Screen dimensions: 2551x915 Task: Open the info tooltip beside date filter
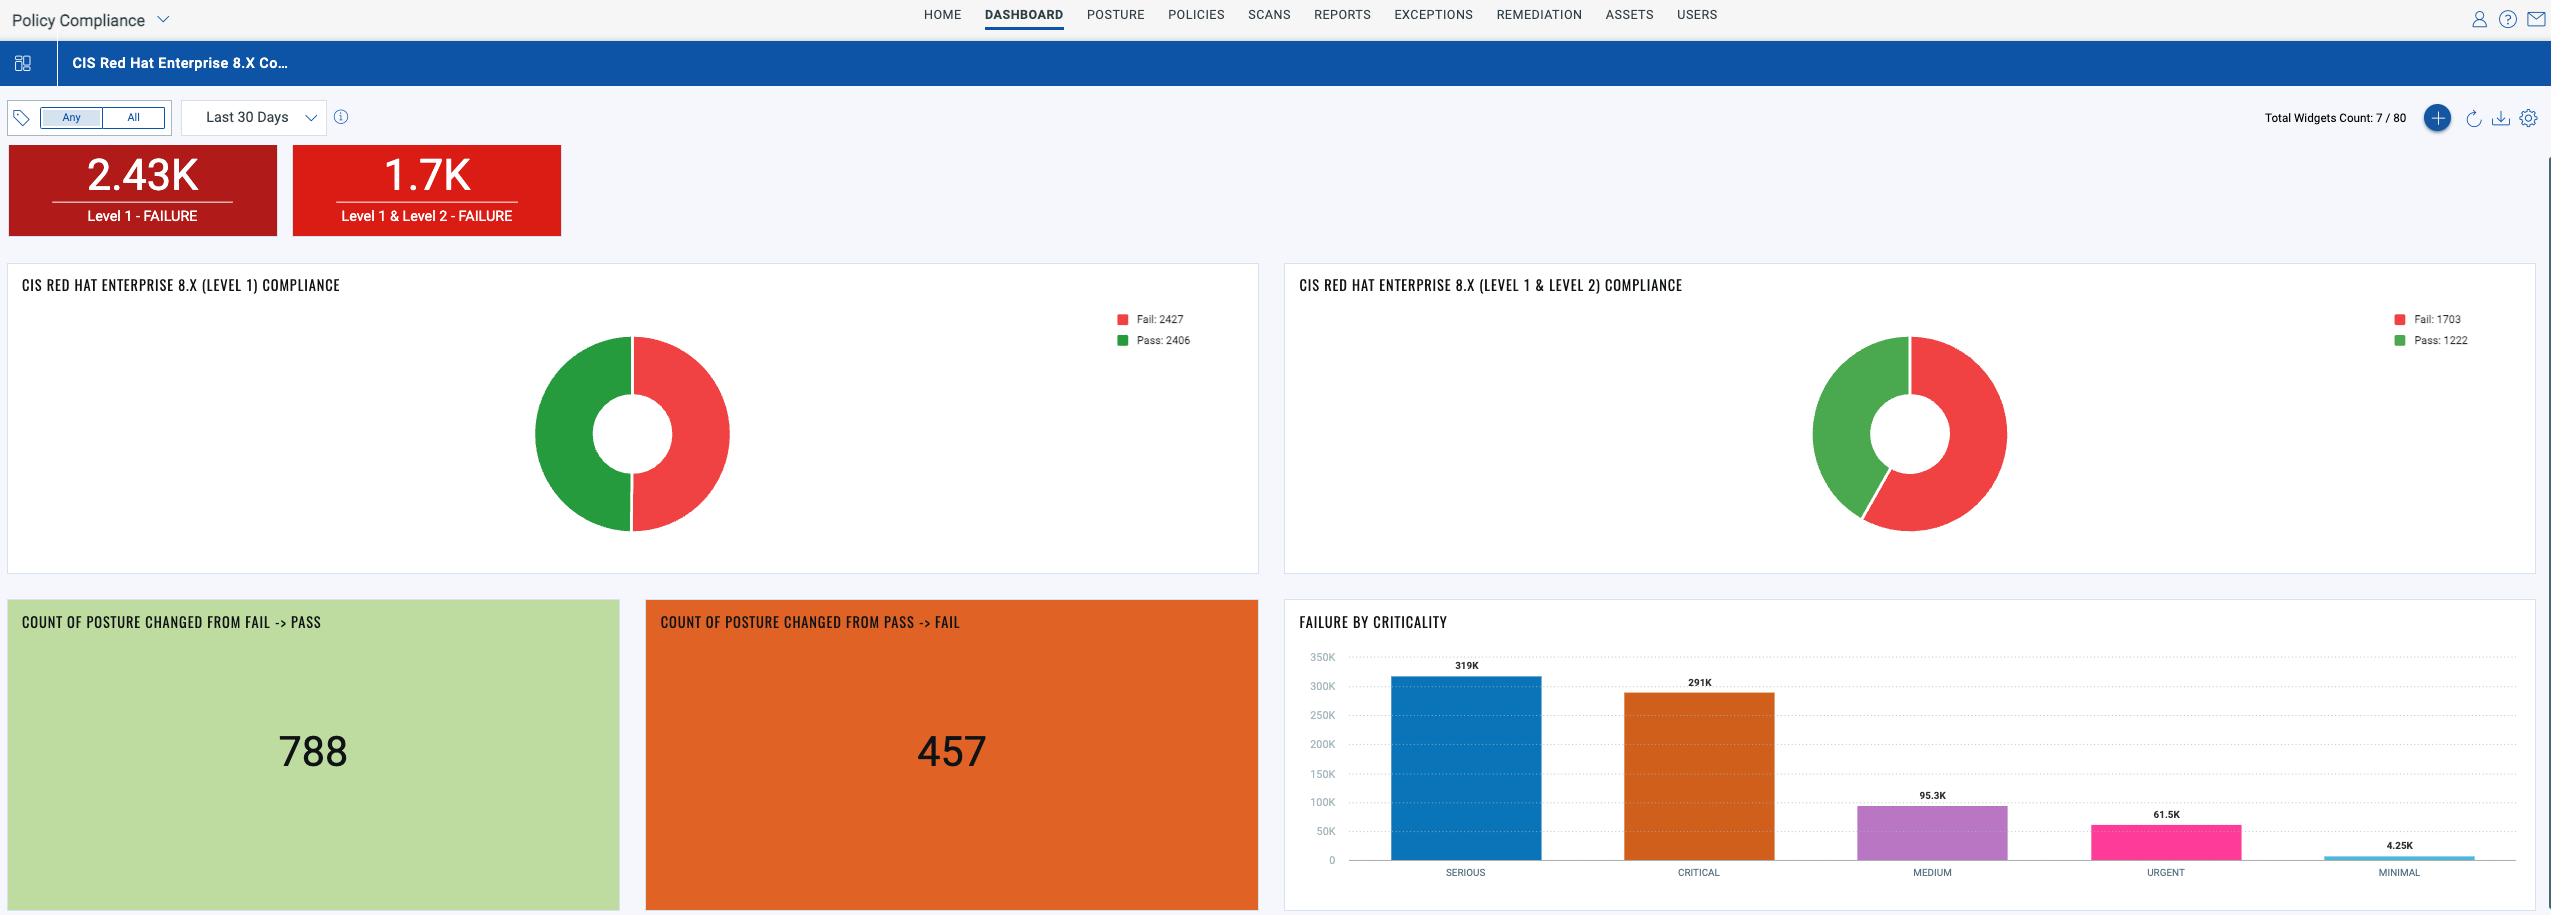coord(341,117)
